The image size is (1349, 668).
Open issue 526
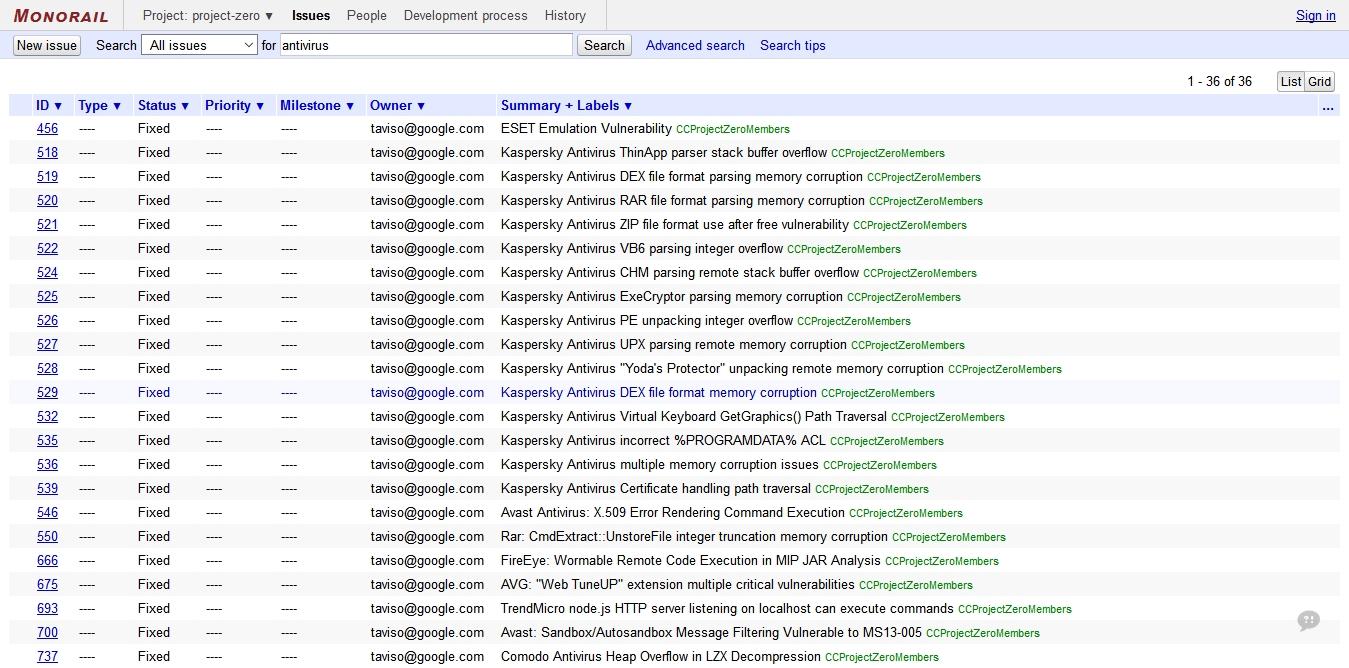47,321
